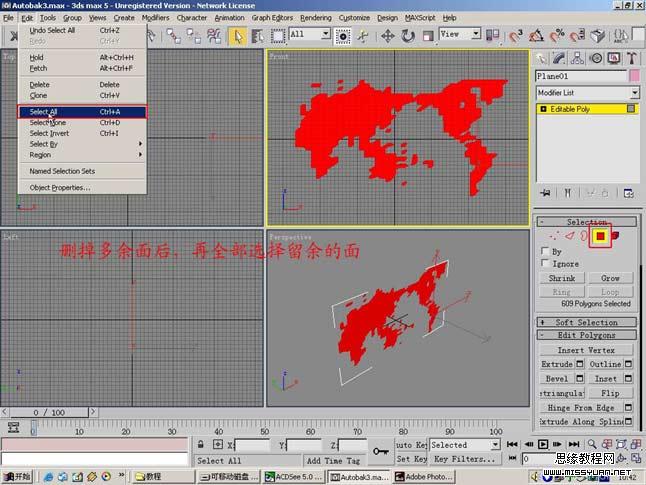Open the Hierarchy command panel tab
This screenshot has height=485, width=646.
pyautogui.click(x=577, y=58)
